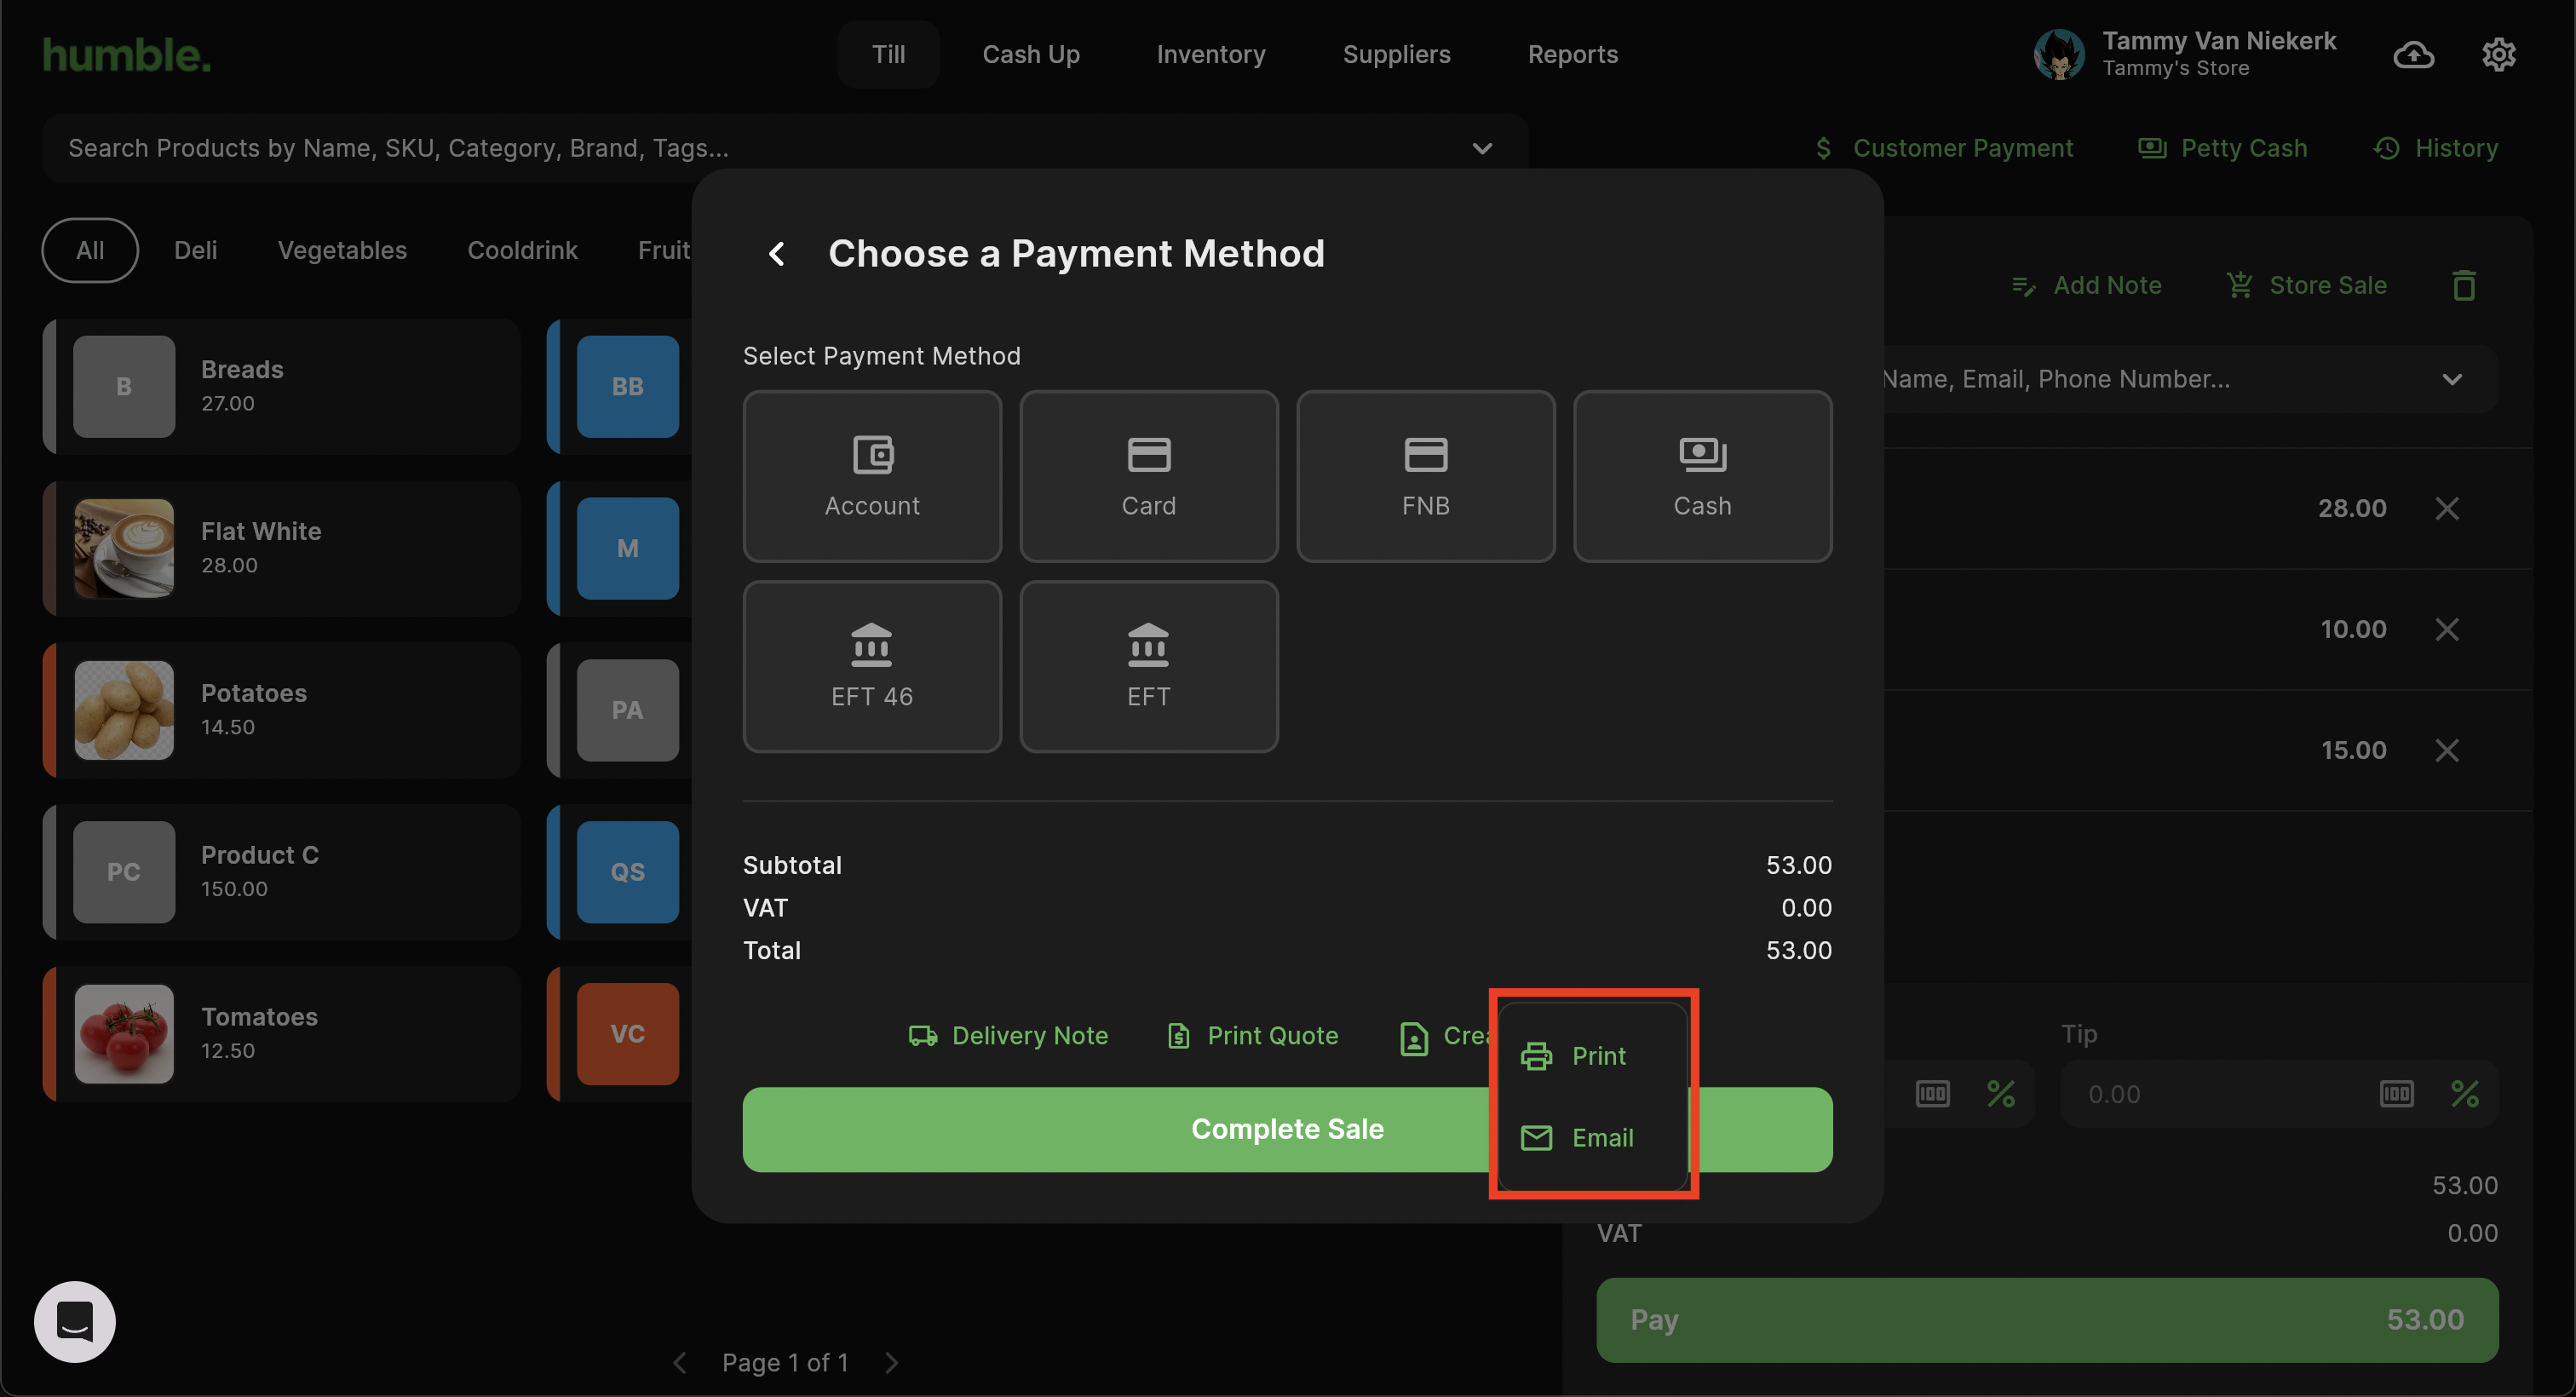This screenshot has width=2576, height=1397.
Task: Go to the previous products page
Action: tap(680, 1363)
